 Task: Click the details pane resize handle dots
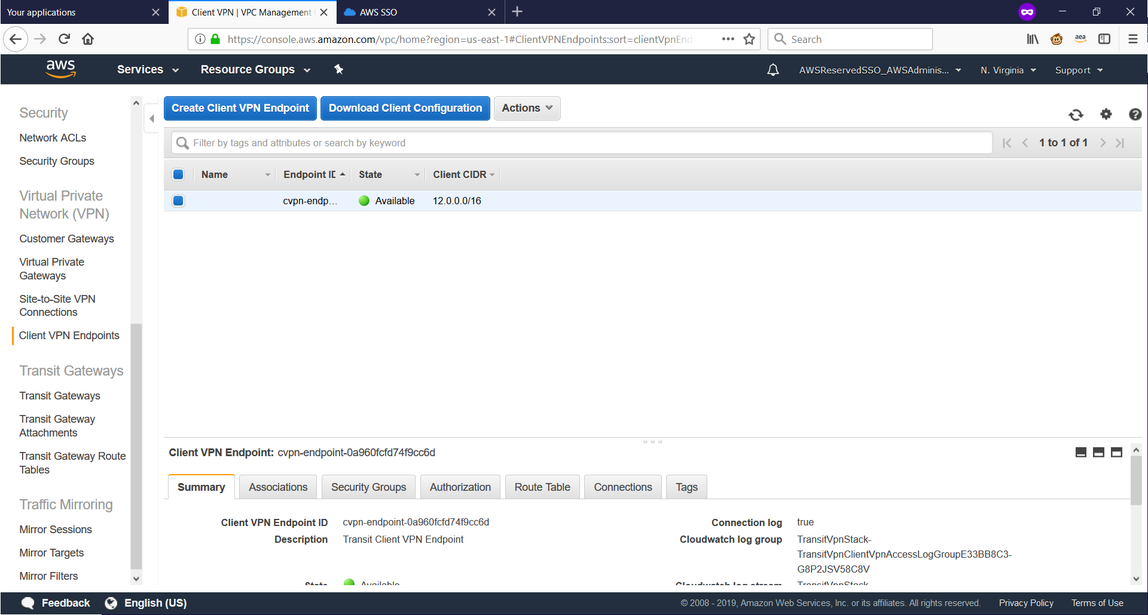(652, 441)
